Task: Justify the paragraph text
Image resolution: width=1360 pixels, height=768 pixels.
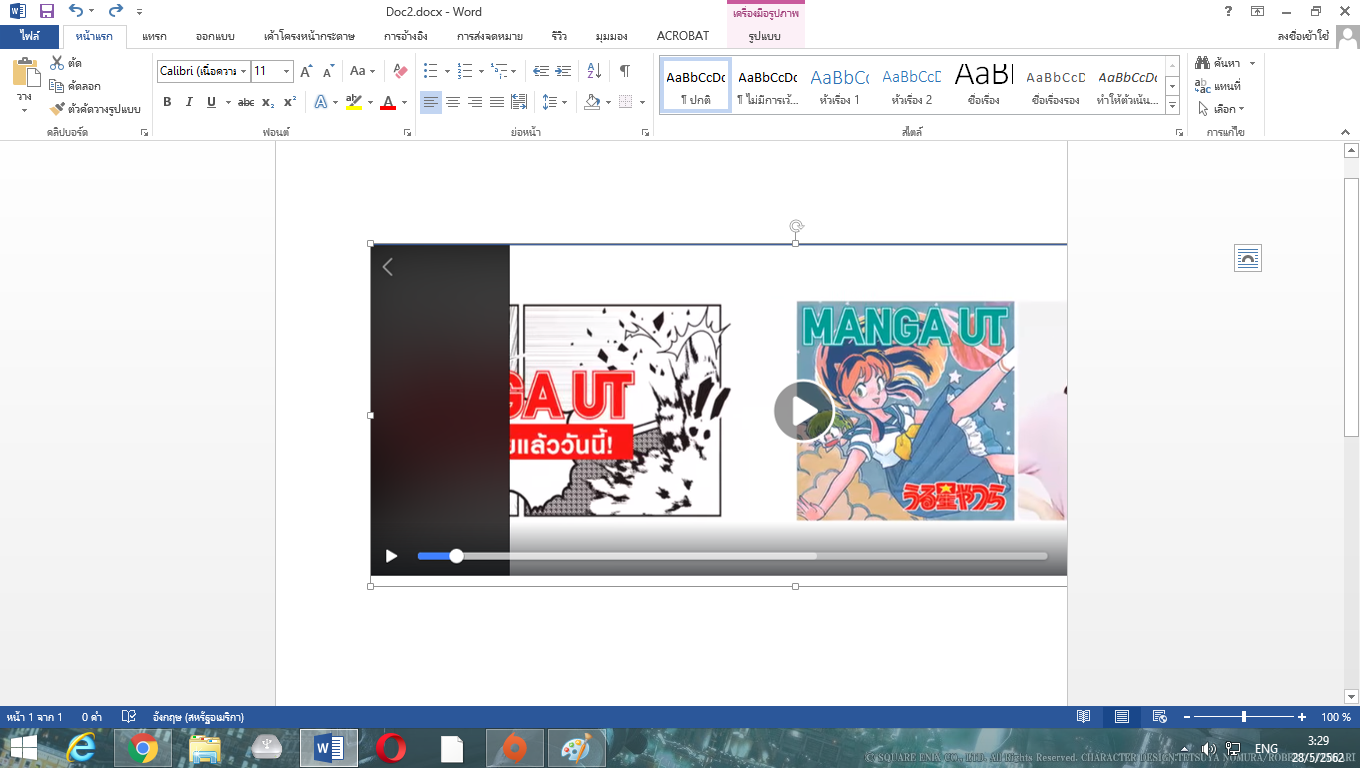Action: [x=497, y=102]
